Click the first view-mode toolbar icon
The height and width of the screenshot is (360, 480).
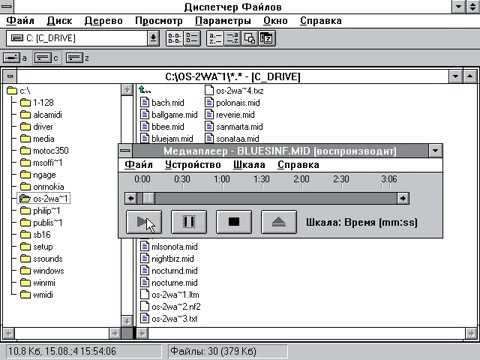tap(174, 38)
